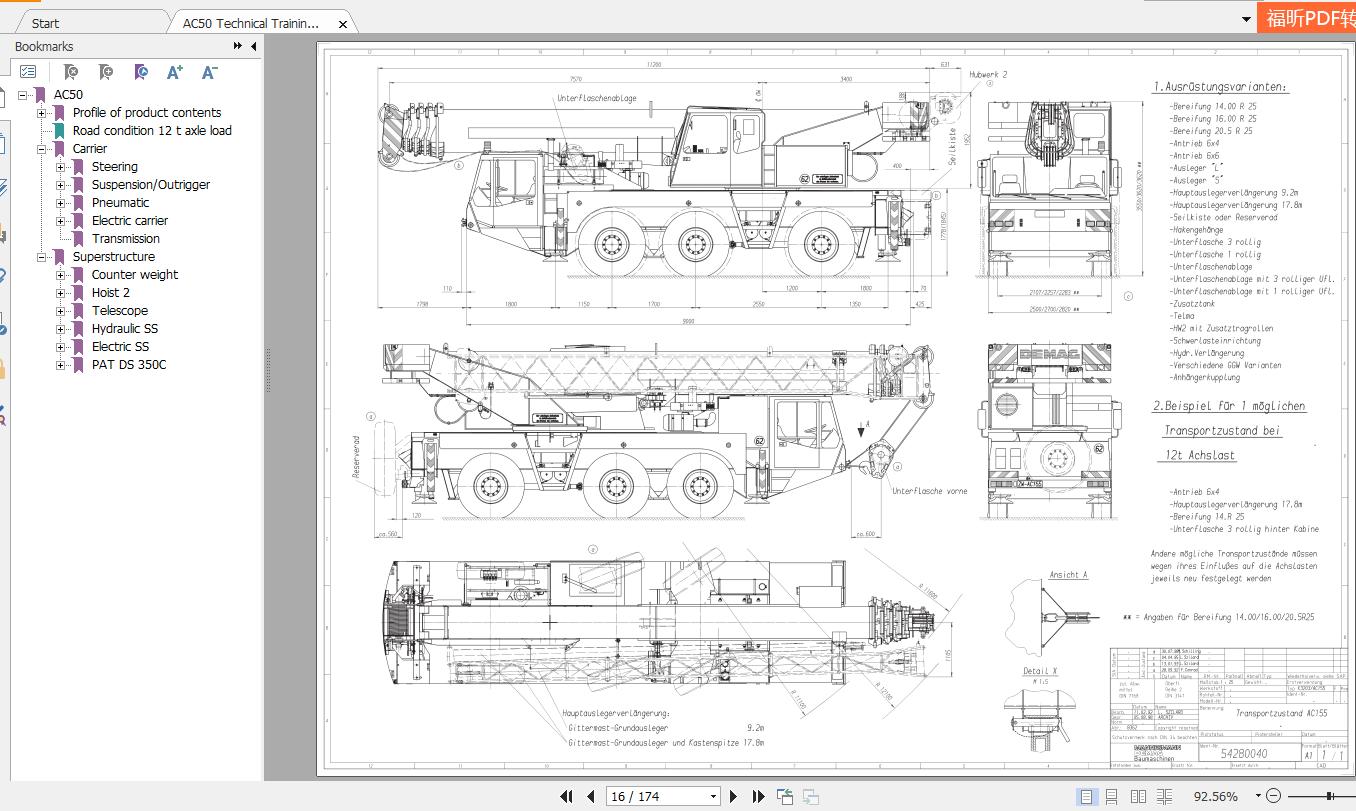Screen dimensions: 1356x811
Task: Jump to last page with skip-forward button
Action: tap(757, 795)
